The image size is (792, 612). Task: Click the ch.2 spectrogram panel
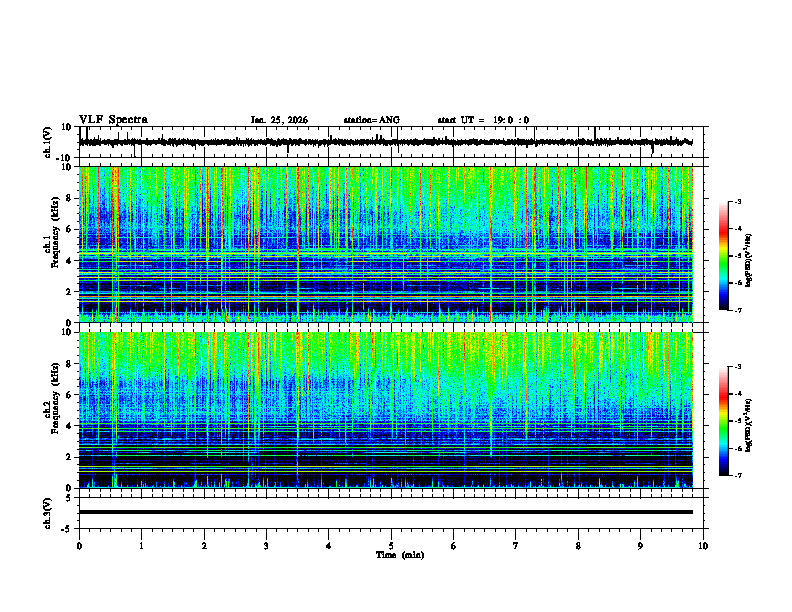385,410
